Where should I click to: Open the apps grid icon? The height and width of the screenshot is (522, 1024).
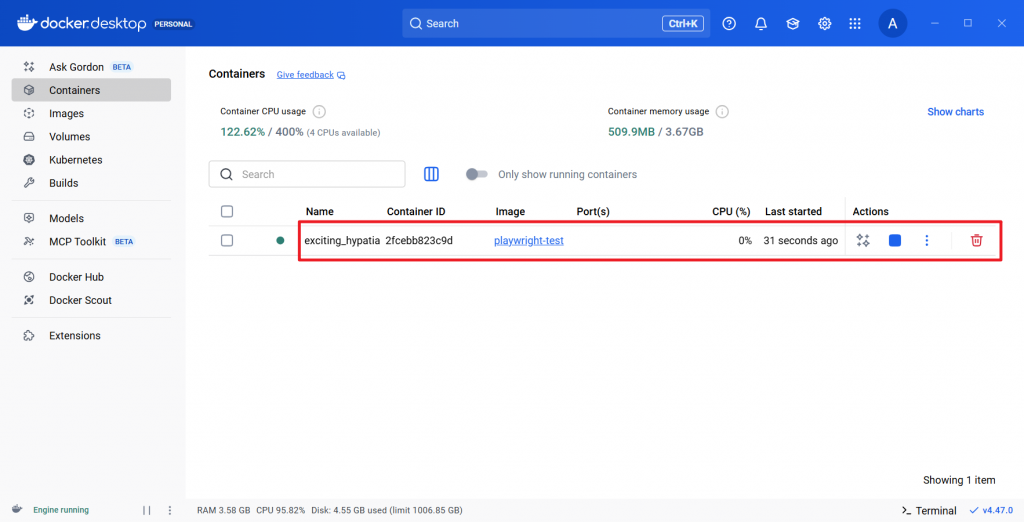855,24
